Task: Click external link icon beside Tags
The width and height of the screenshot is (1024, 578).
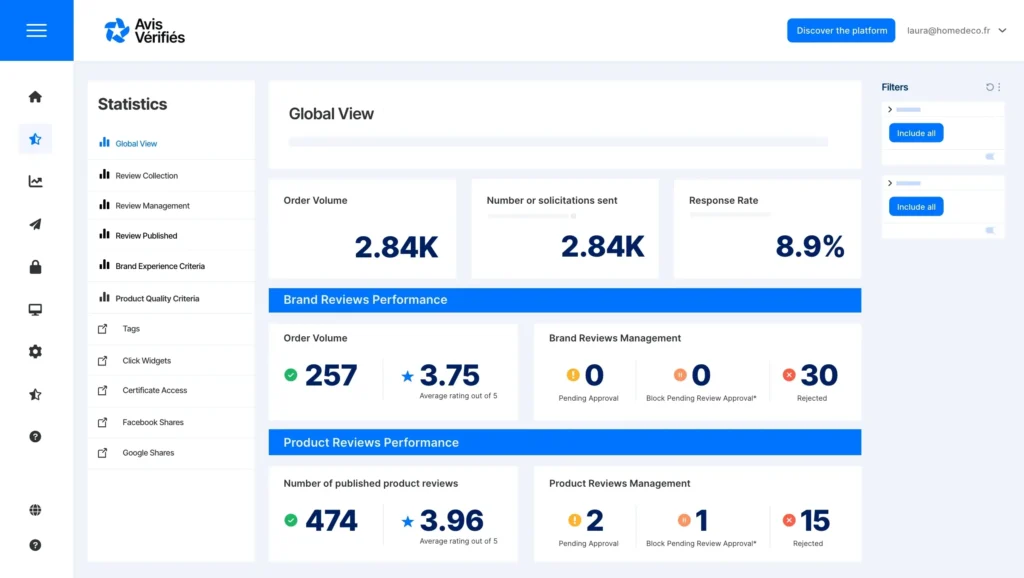Action: (x=103, y=329)
